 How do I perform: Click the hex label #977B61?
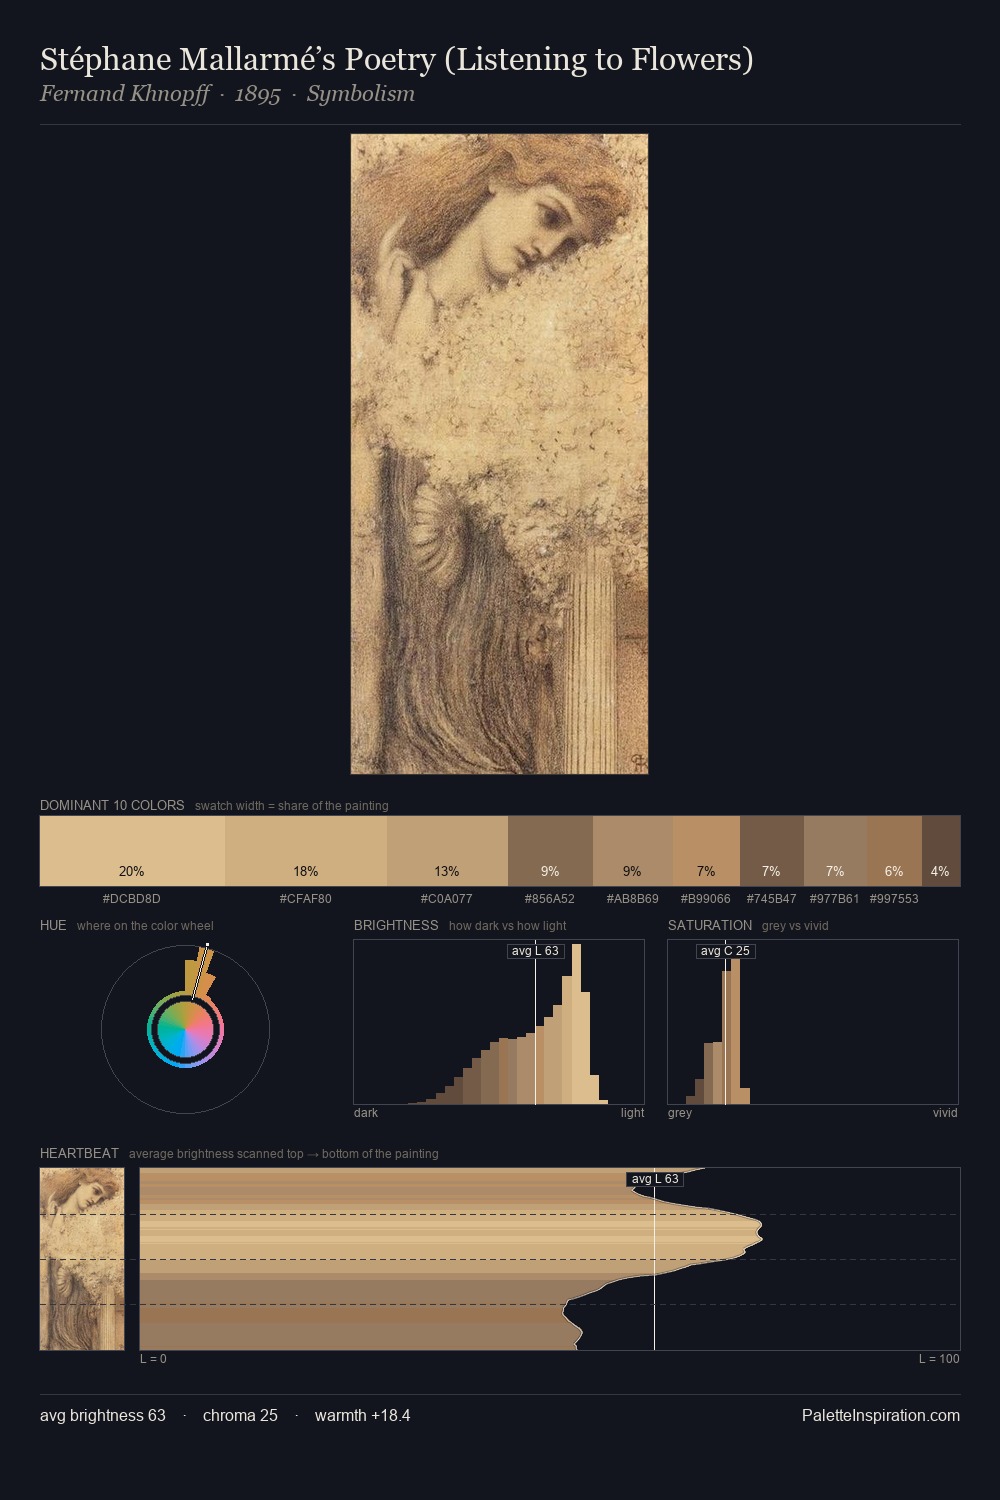coord(835,898)
